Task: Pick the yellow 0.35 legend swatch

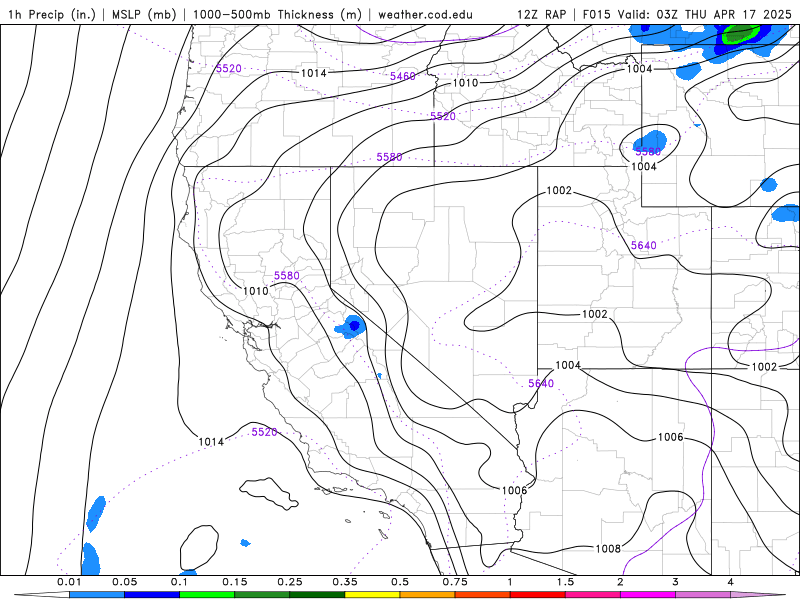Action: pos(372,595)
